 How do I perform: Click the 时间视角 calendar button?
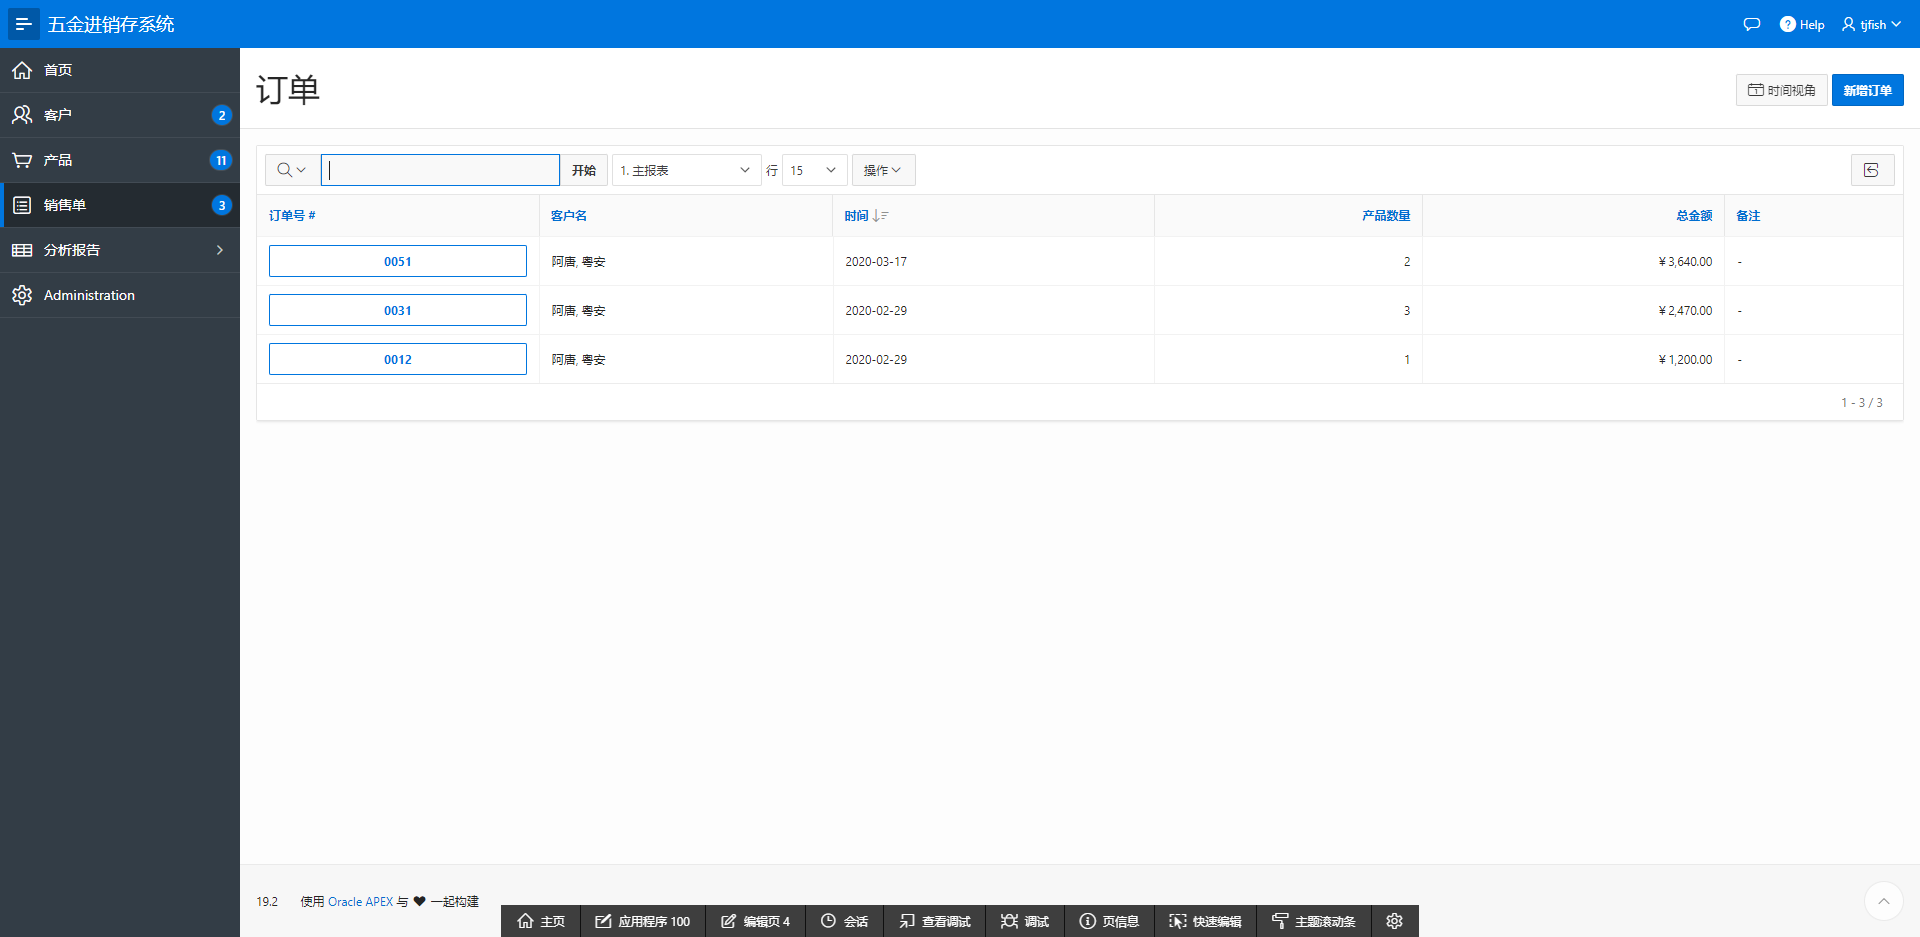tap(1781, 90)
